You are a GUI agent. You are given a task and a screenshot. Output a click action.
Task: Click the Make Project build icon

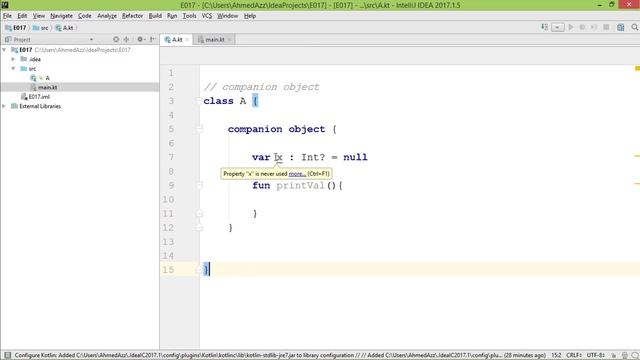544,27
